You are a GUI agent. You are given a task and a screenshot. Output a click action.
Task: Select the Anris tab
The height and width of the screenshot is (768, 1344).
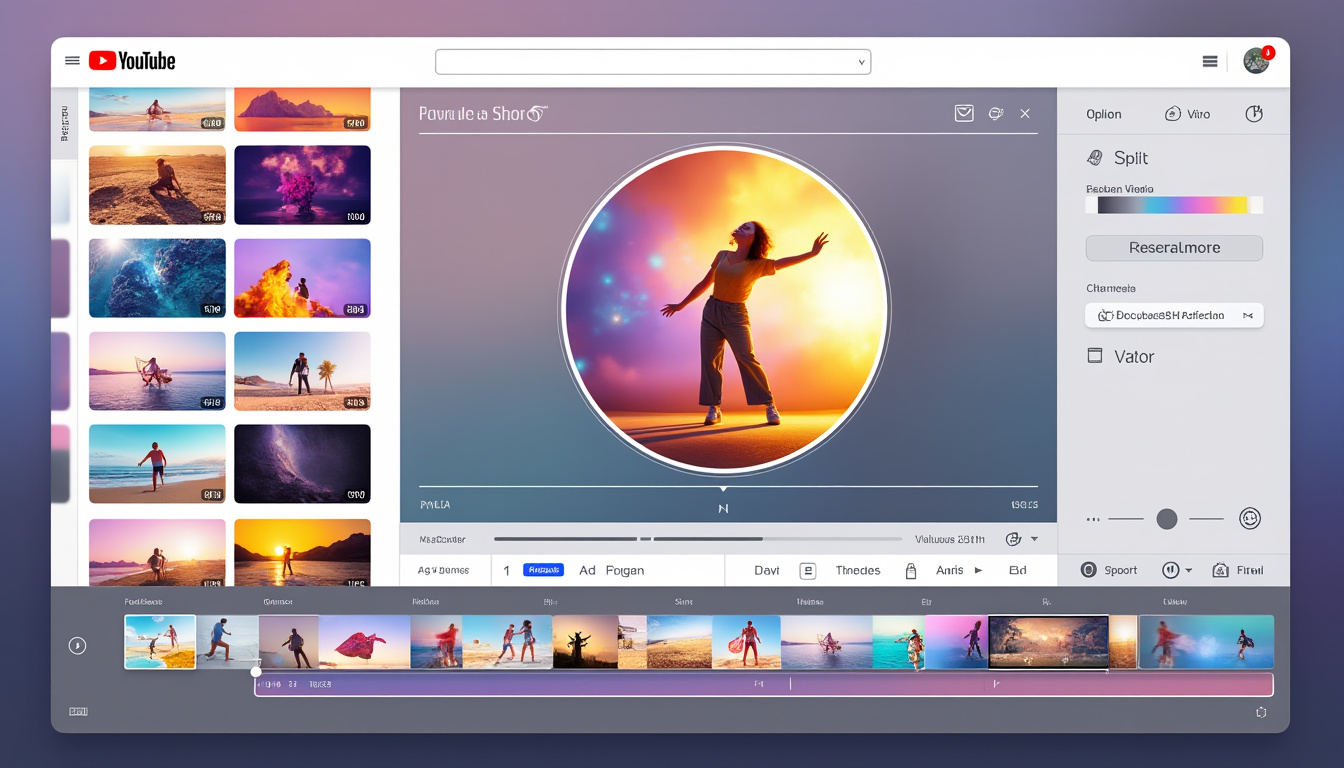click(x=950, y=570)
